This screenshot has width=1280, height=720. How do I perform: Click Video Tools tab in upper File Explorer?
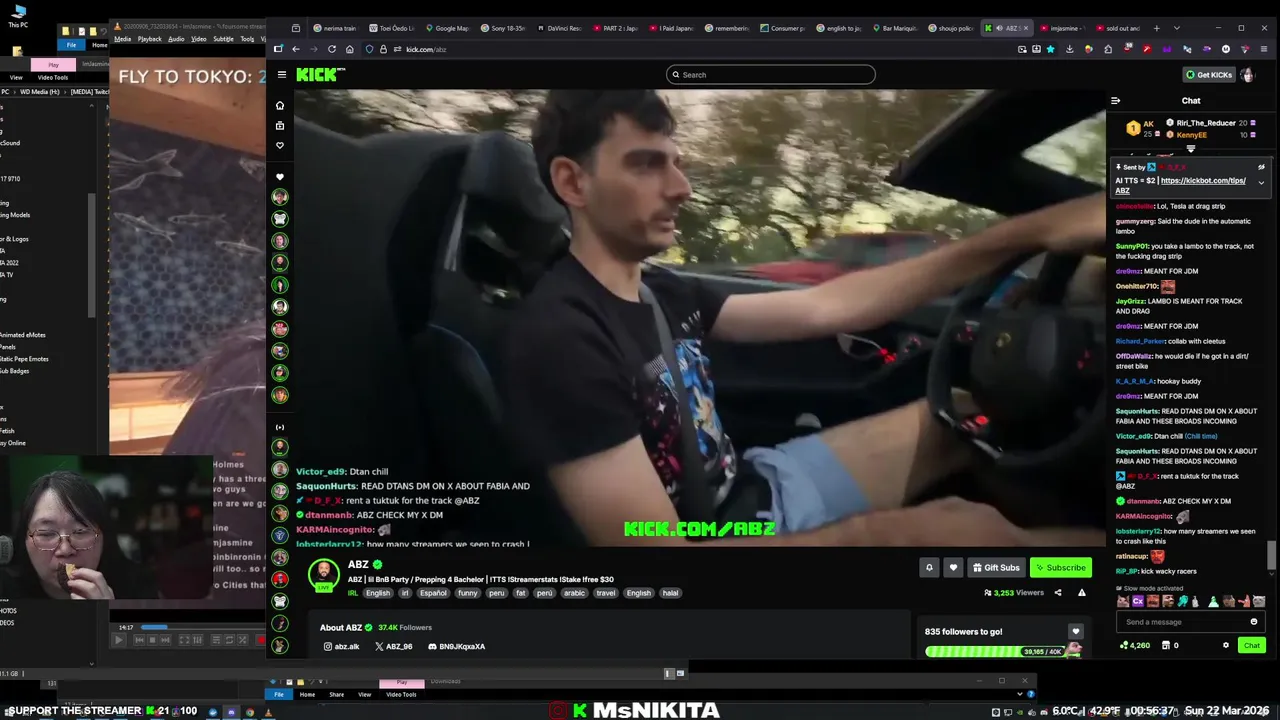pyautogui.click(x=52, y=77)
